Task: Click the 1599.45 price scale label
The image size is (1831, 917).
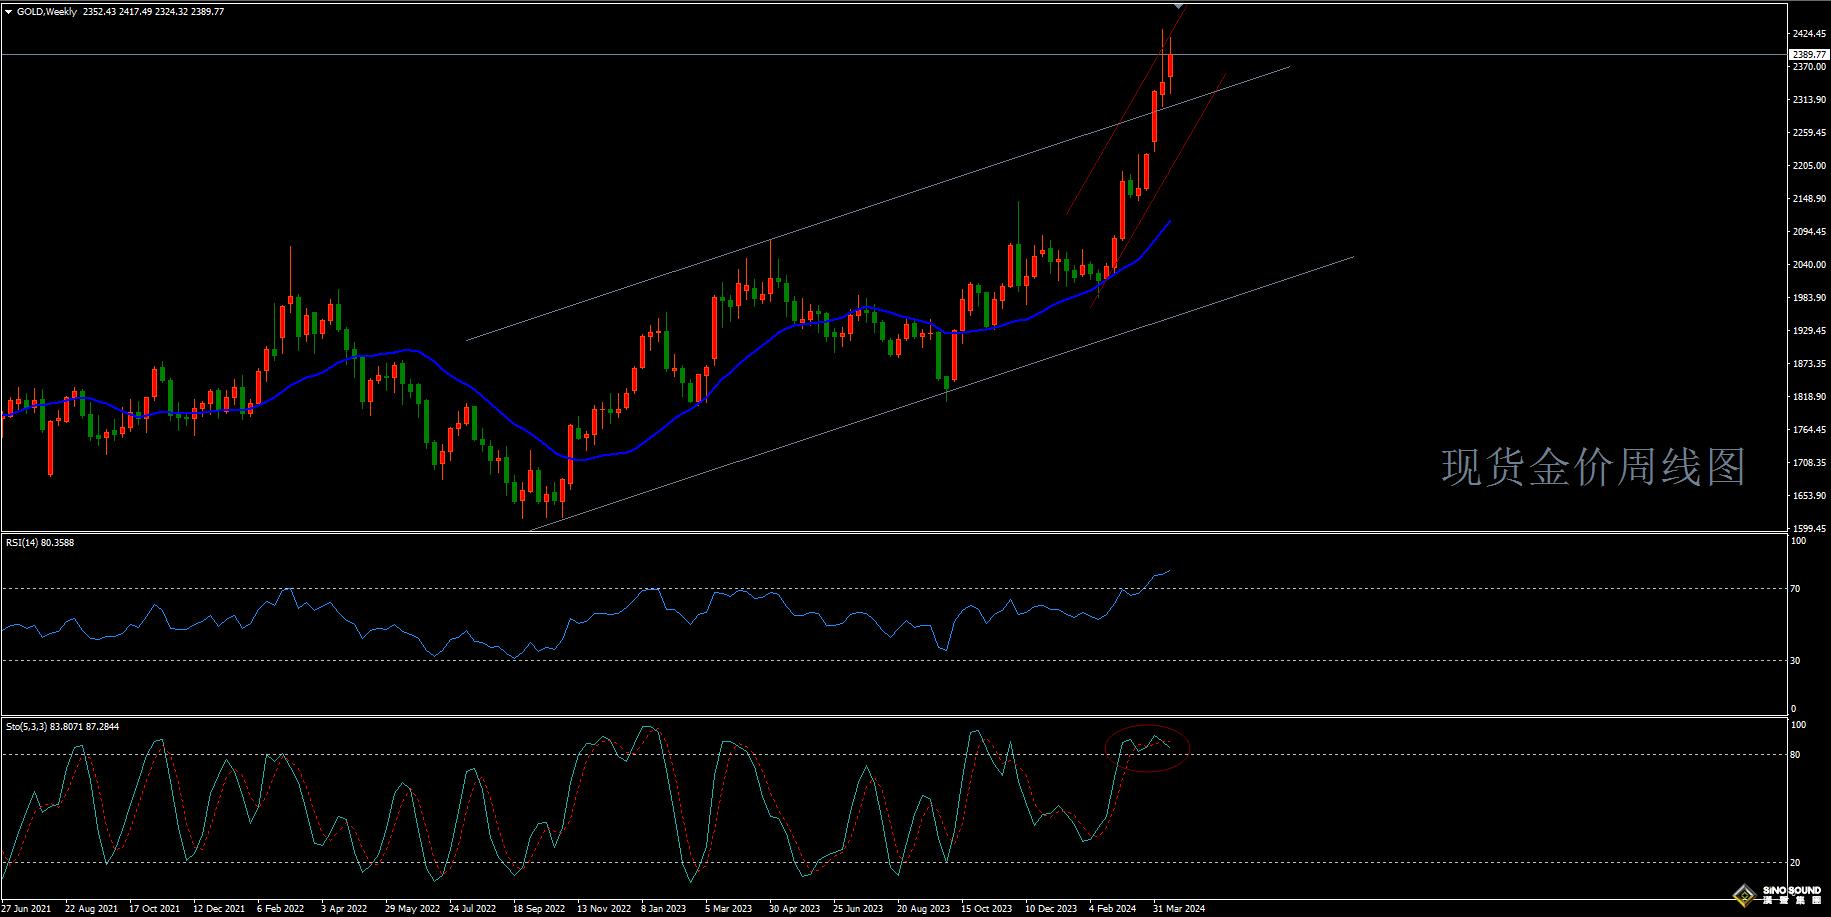Action: (1809, 529)
